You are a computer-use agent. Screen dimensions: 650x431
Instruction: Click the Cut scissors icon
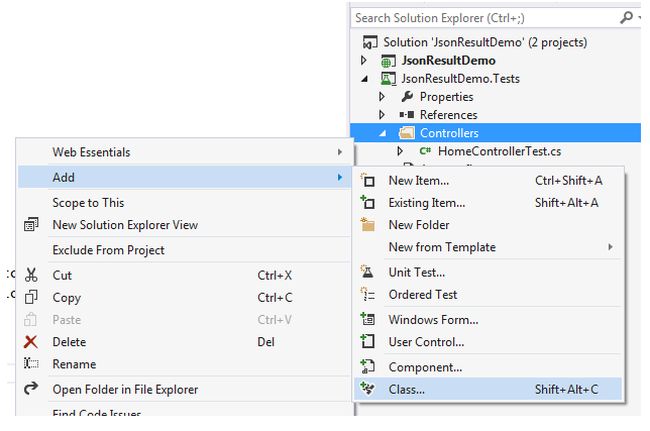pyautogui.click(x=31, y=275)
